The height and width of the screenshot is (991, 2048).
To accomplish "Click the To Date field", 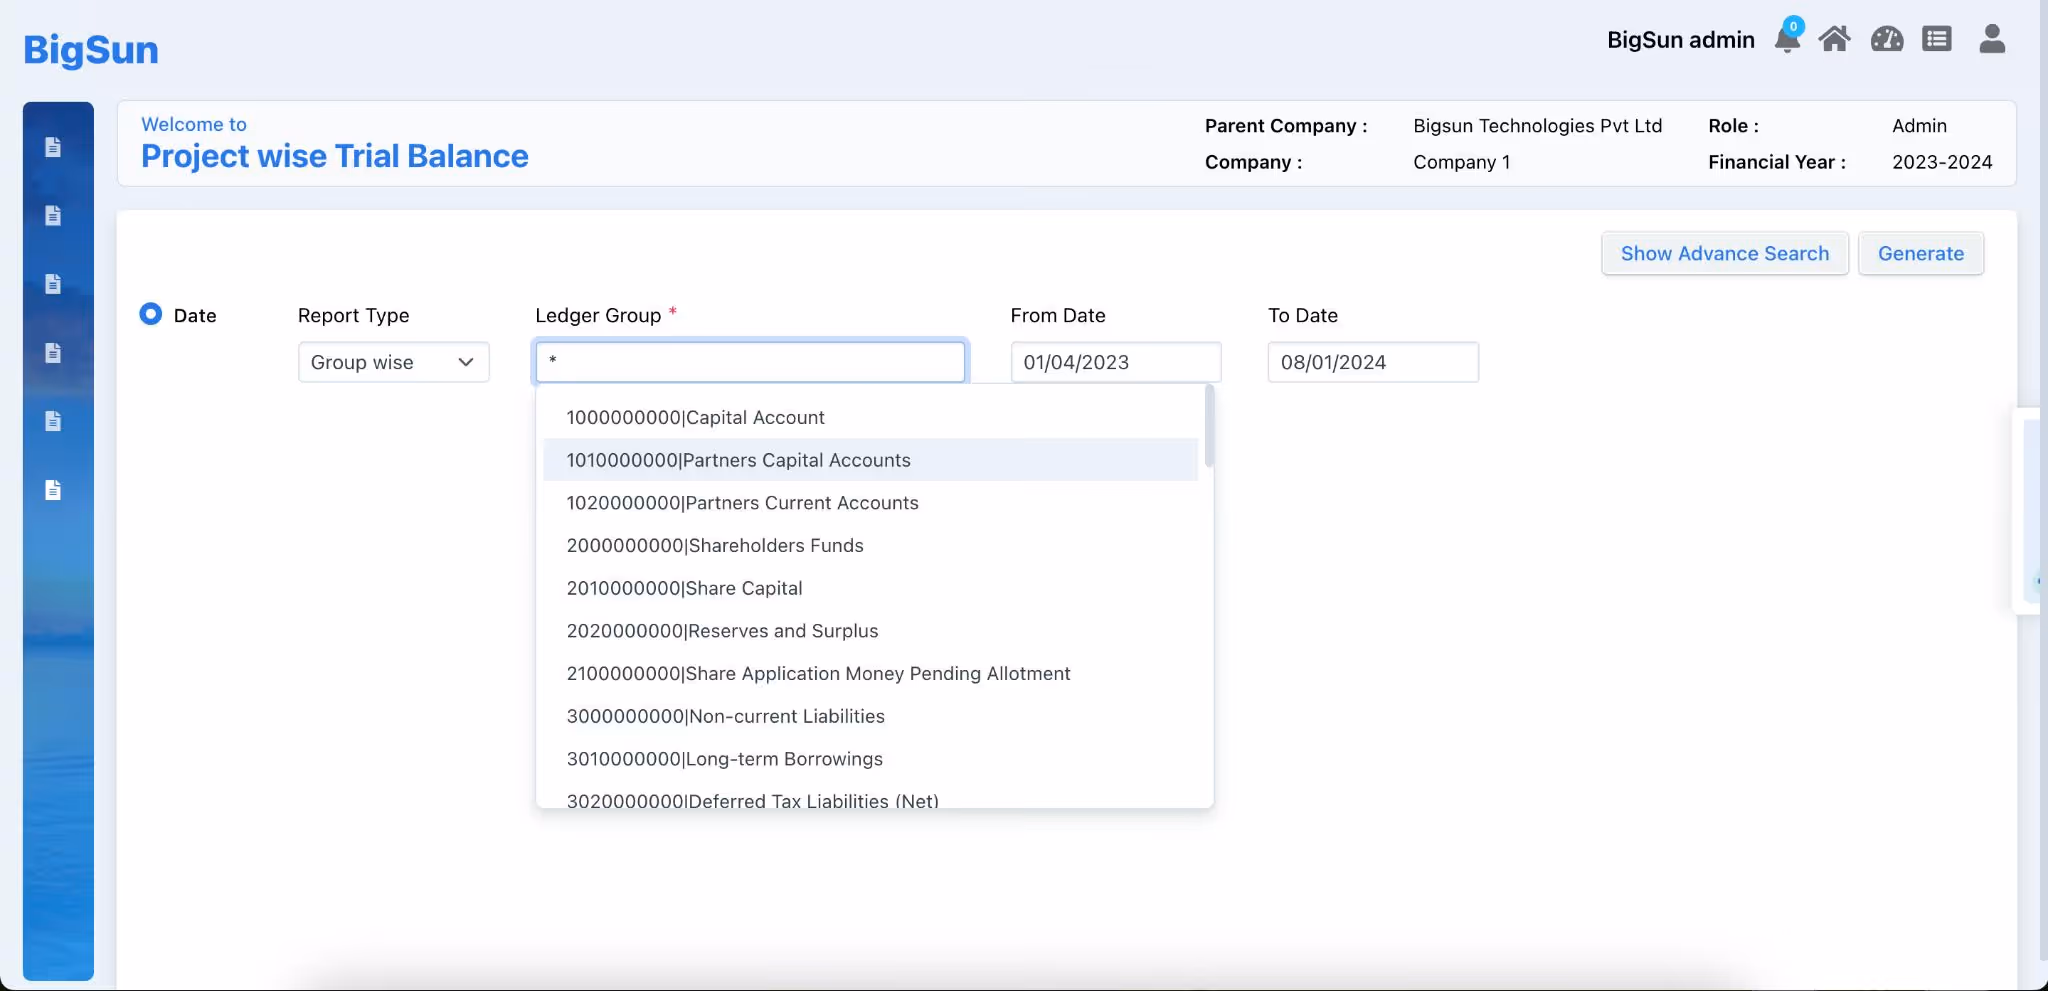I will point(1373,362).
